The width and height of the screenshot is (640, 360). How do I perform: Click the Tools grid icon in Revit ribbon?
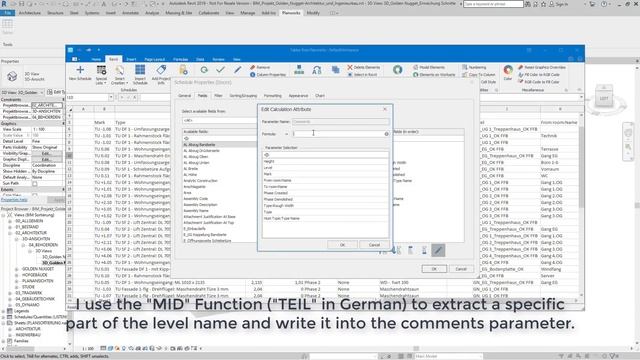tap(7, 25)
